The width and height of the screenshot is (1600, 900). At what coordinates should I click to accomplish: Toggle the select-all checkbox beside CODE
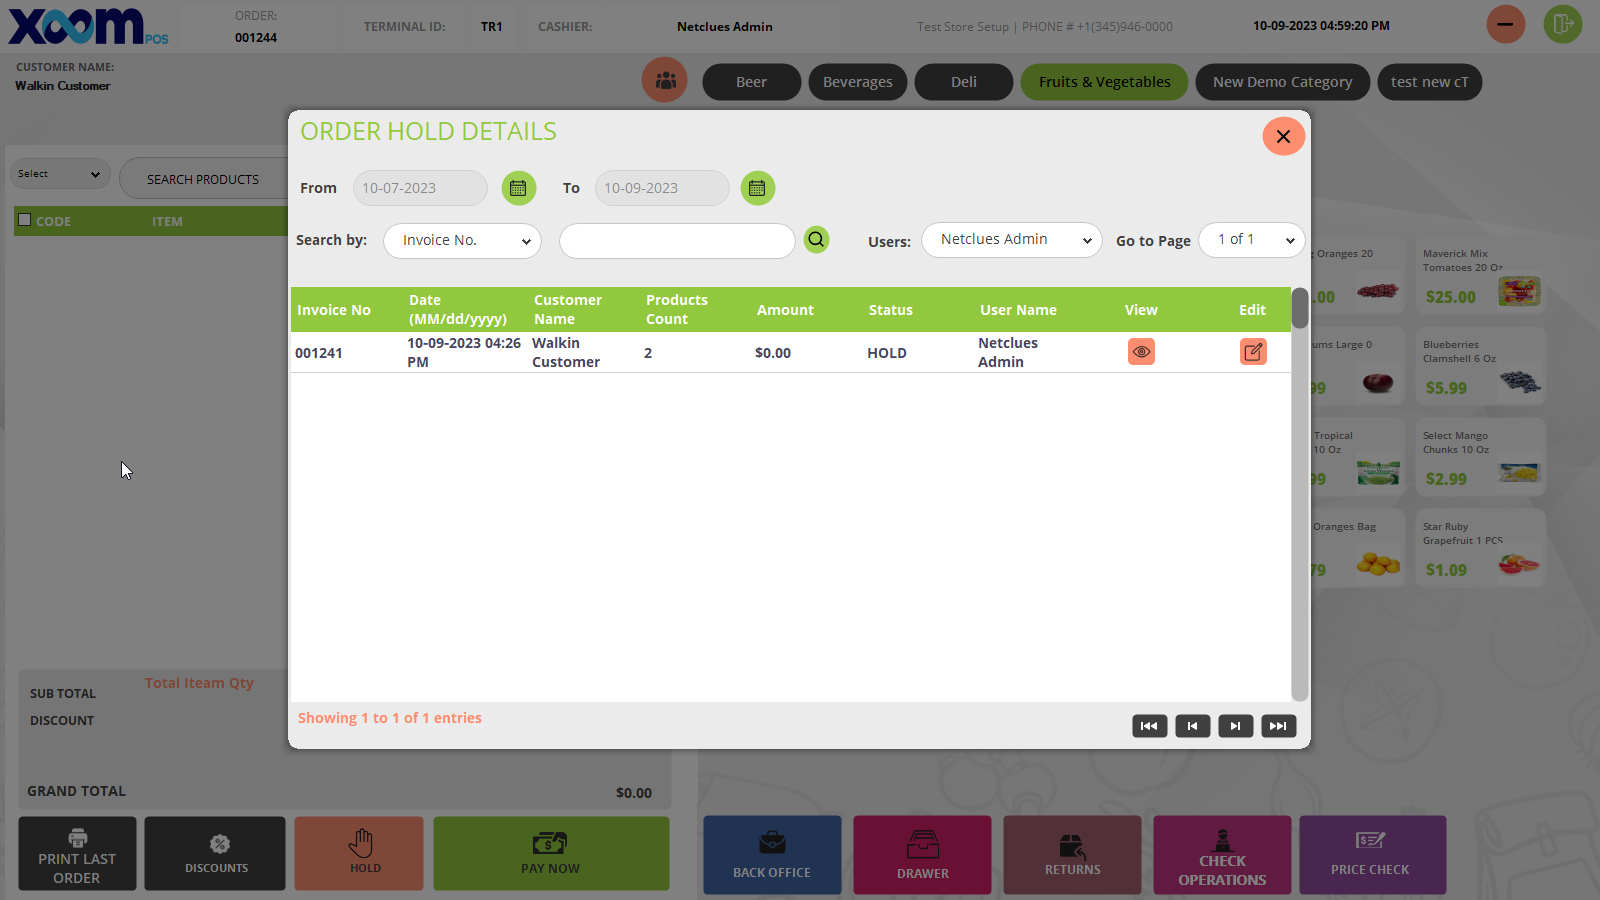[x=25, y=220]
